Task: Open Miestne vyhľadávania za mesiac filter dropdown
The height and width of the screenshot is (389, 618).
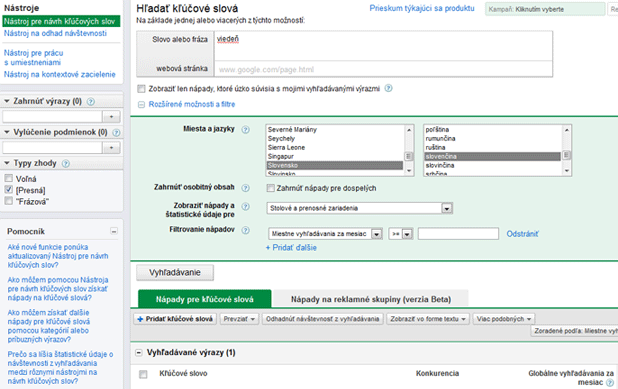Action: coord(325,234)
